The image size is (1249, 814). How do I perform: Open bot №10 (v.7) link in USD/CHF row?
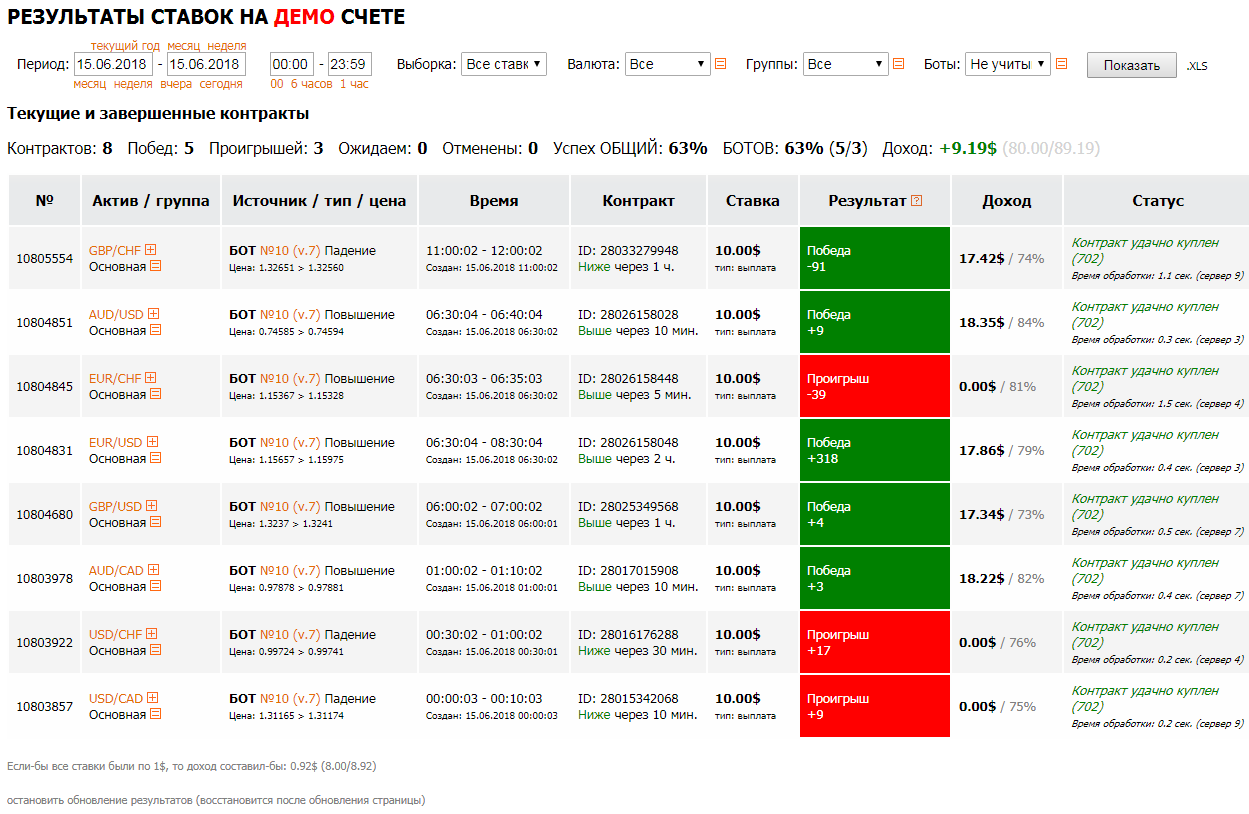pyautogui.click(x=290, y=635)
